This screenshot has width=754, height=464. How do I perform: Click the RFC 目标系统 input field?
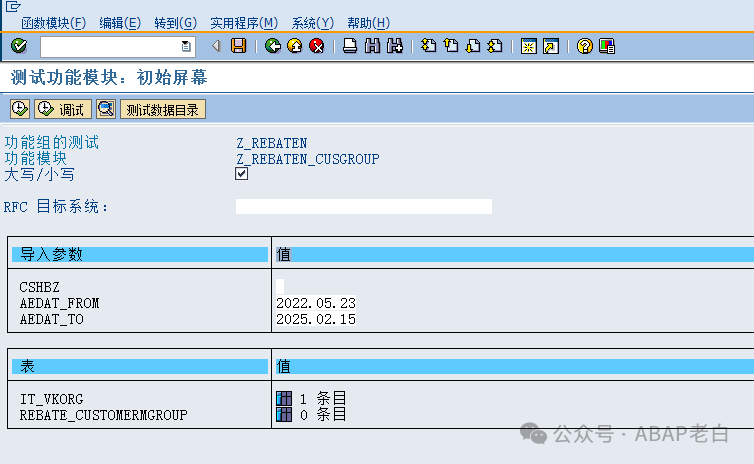[x=364, y=207]
